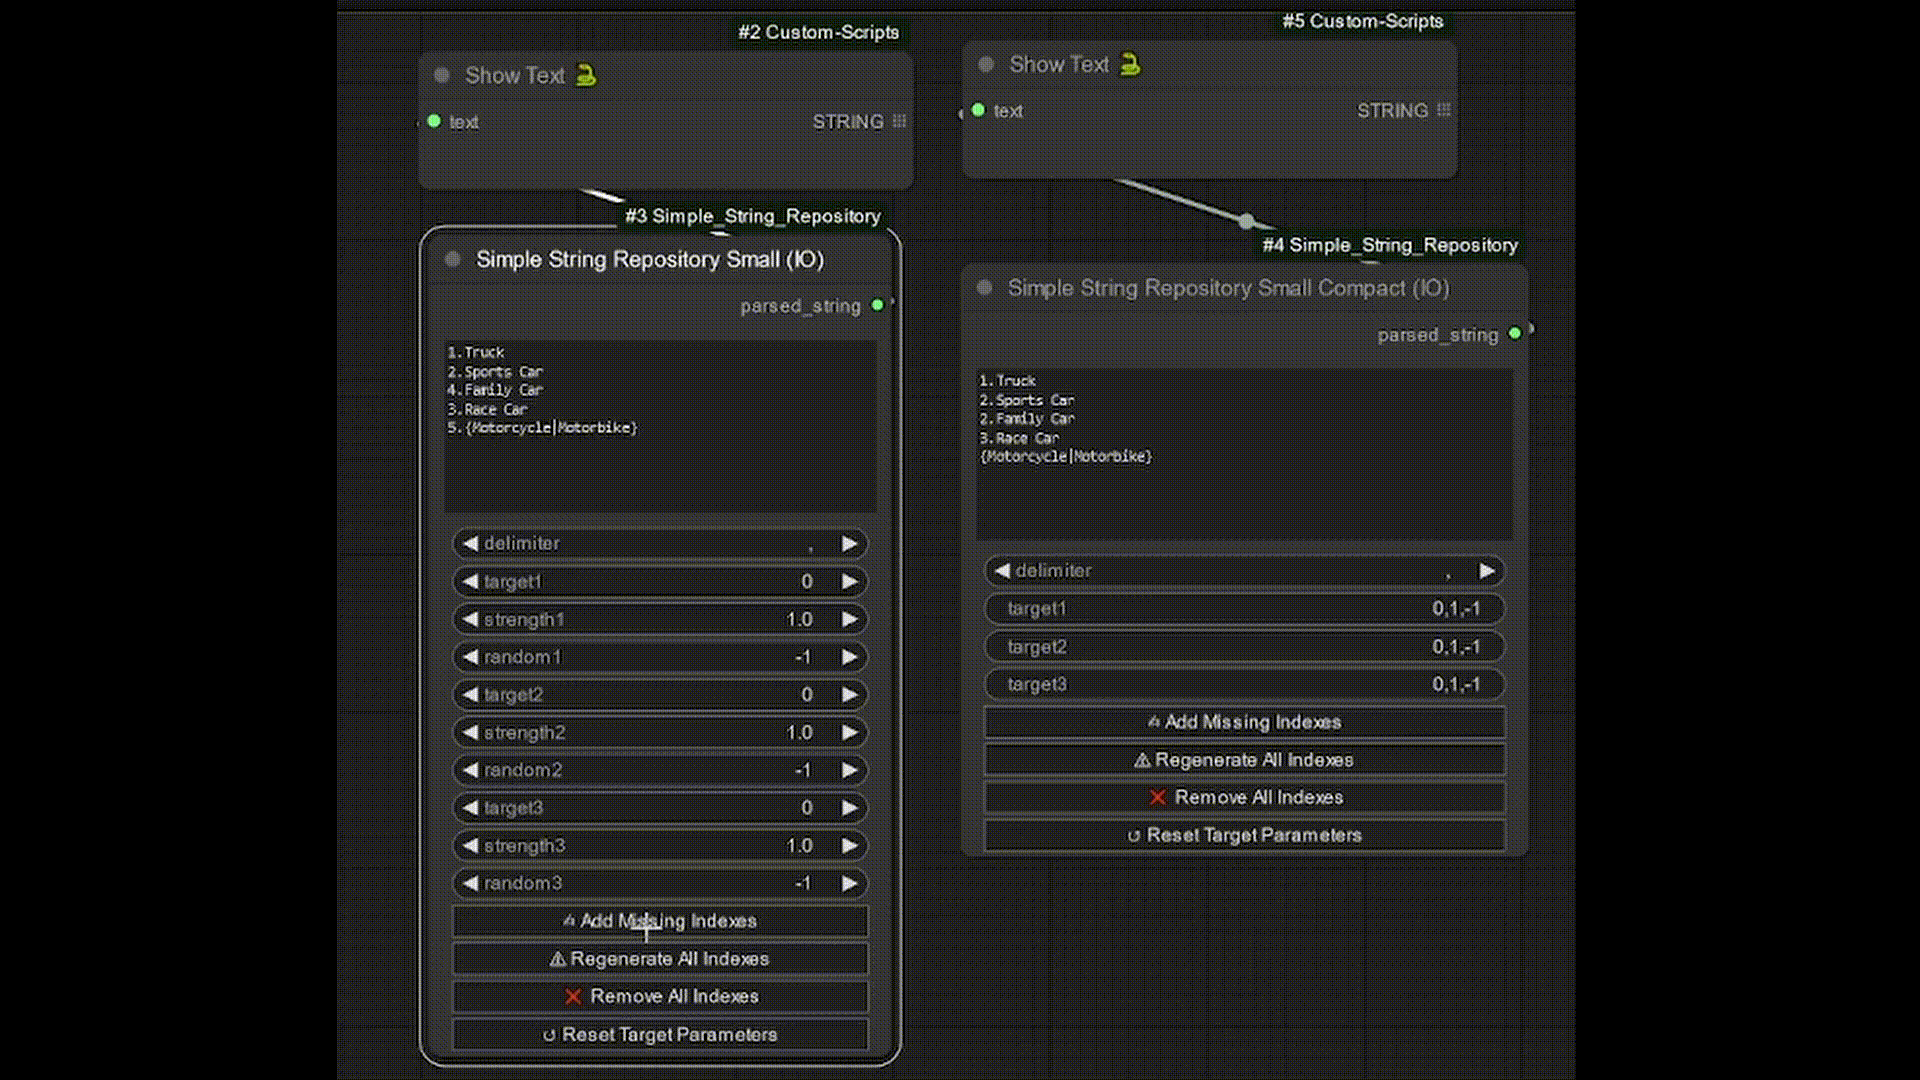Toggle the collapse dot on Show Text #5
1920x1080 pixels.
point(986,65)
